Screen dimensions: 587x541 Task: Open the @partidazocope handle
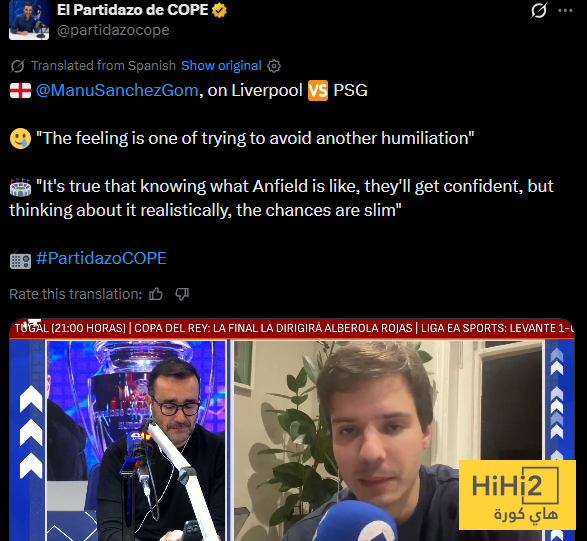click(113, 30)
